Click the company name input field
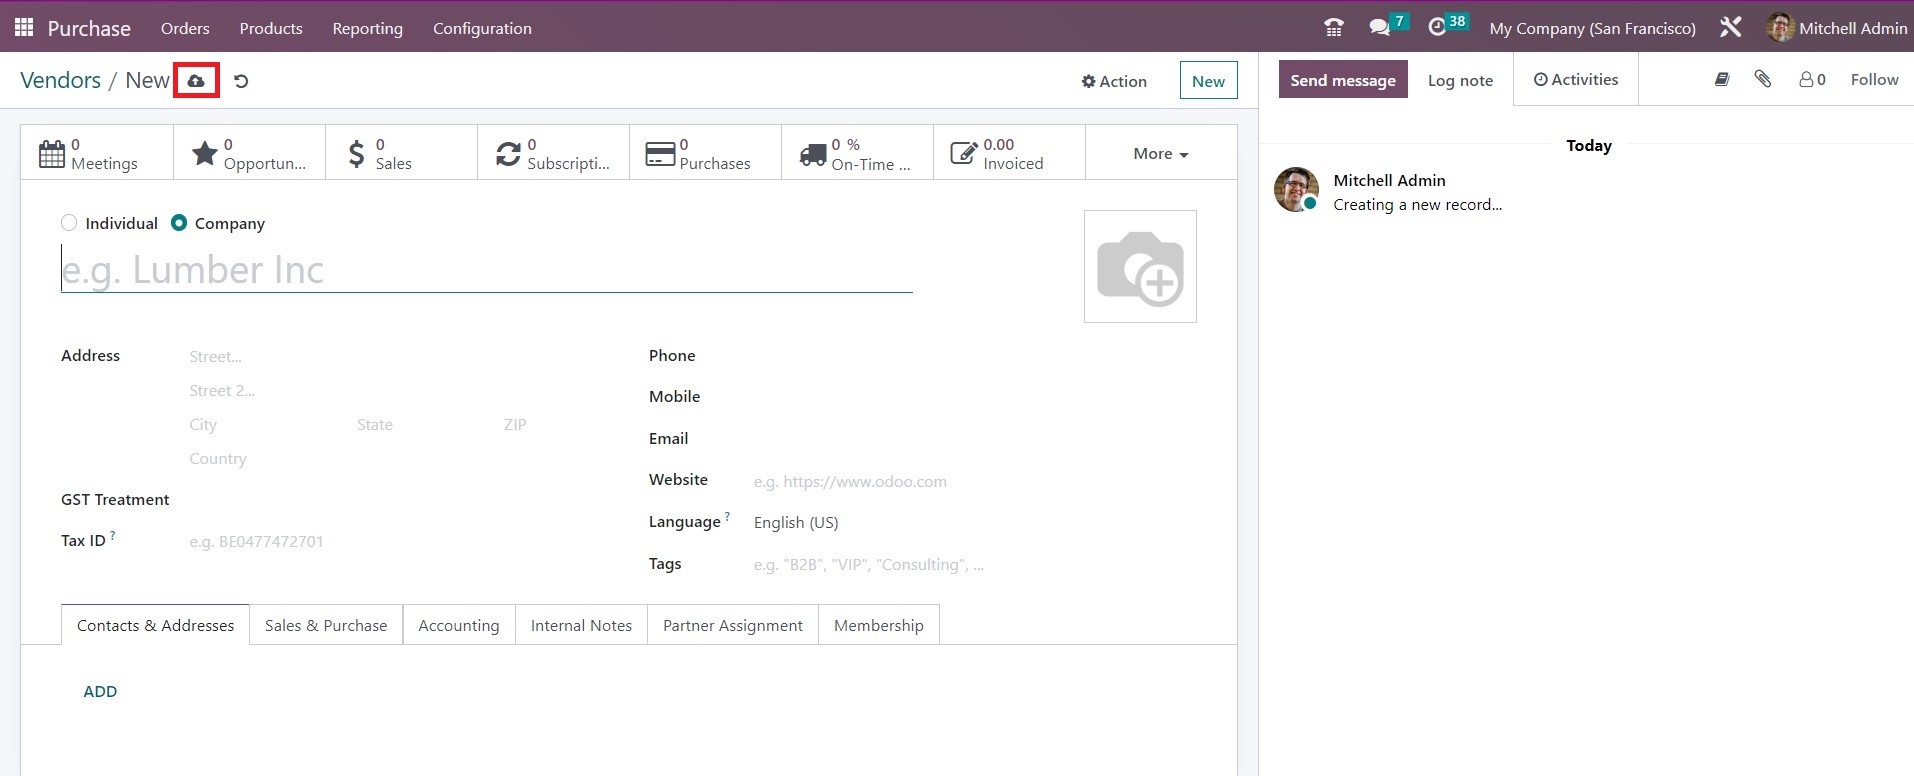This screenshot has width=1914, height=776. [x=486, y=270]
